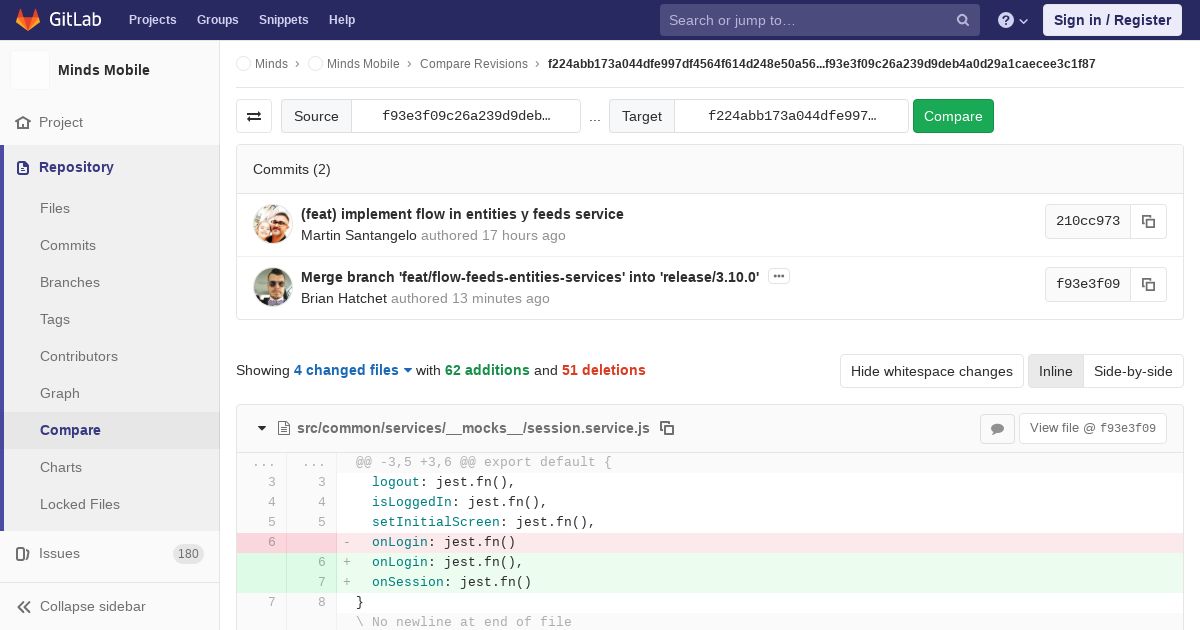This screenshot has width=1200, height=630.
Task: Expand the merge commit description ellipsis
Action: coord(779,276)
